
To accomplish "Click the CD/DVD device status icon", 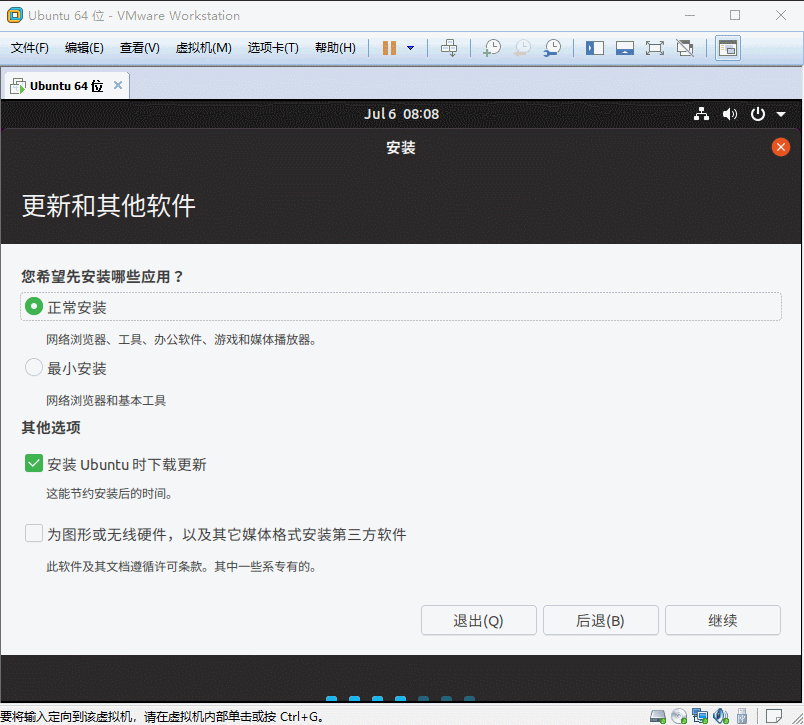I will point(679,716).
